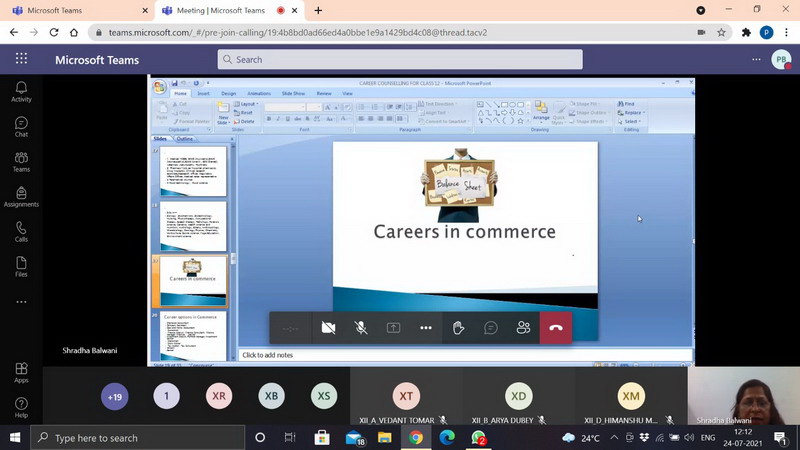This screenshot has width=800, height=450.
Task: Open Files in the Teams sidebar
Action: coord(21,267)
